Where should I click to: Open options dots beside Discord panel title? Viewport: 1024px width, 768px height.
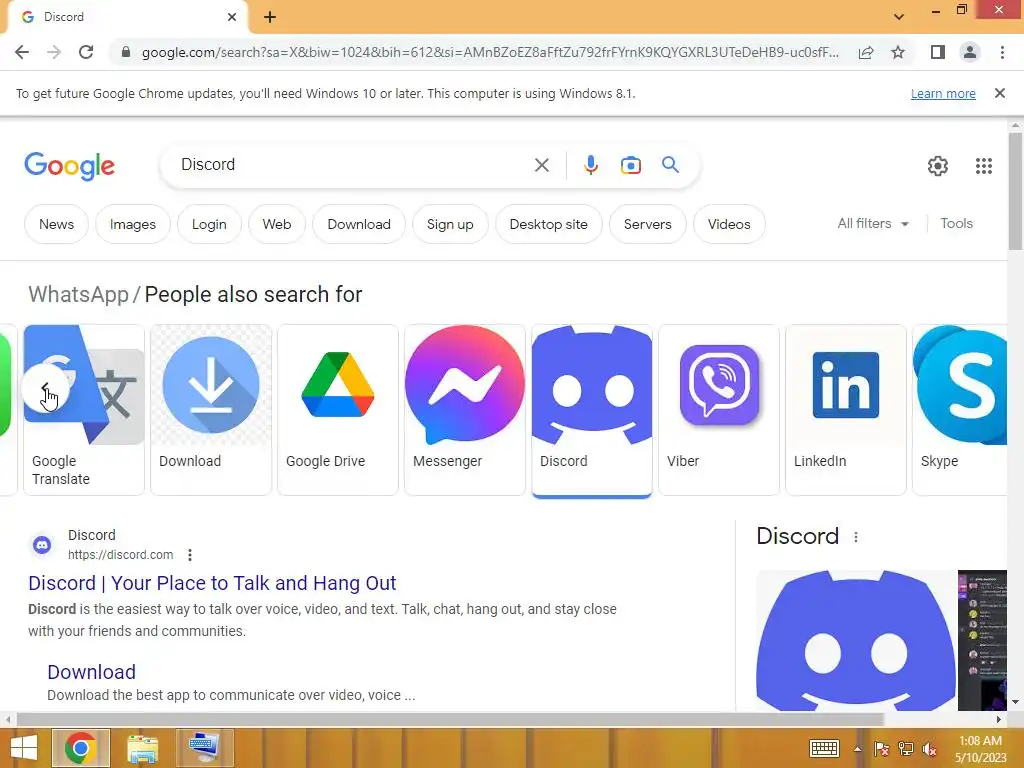coord(856,537)
